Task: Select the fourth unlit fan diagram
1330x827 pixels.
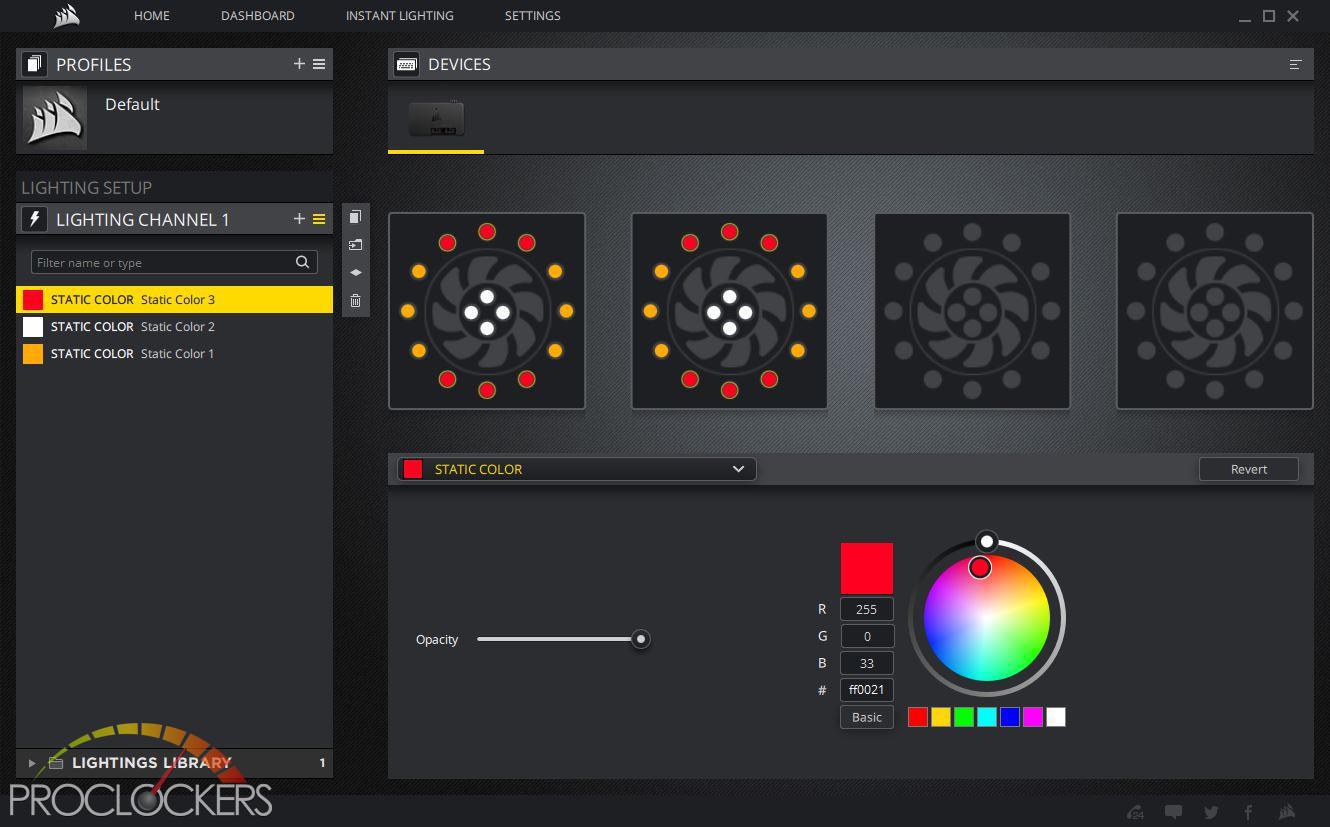Action: click(x=1215, y=311)
